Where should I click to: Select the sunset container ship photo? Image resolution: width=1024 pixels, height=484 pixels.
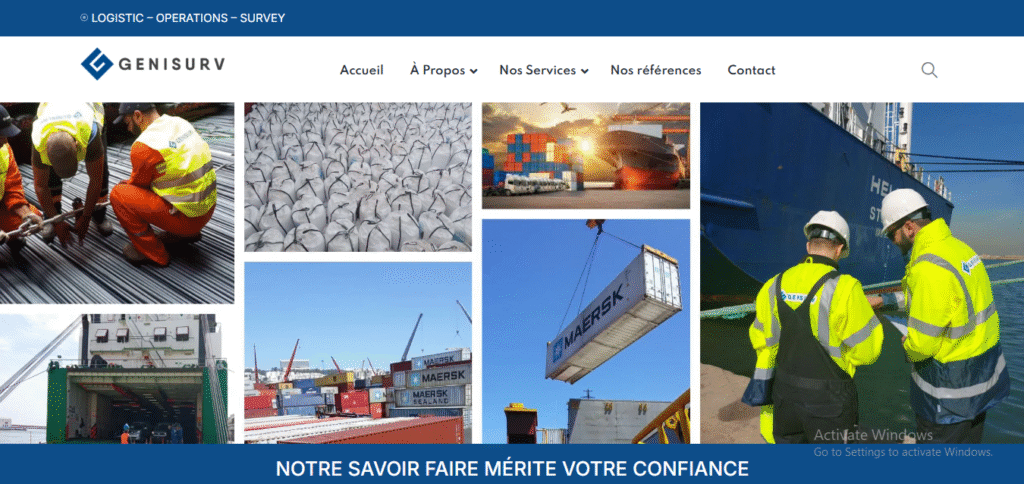pos(586,155)
